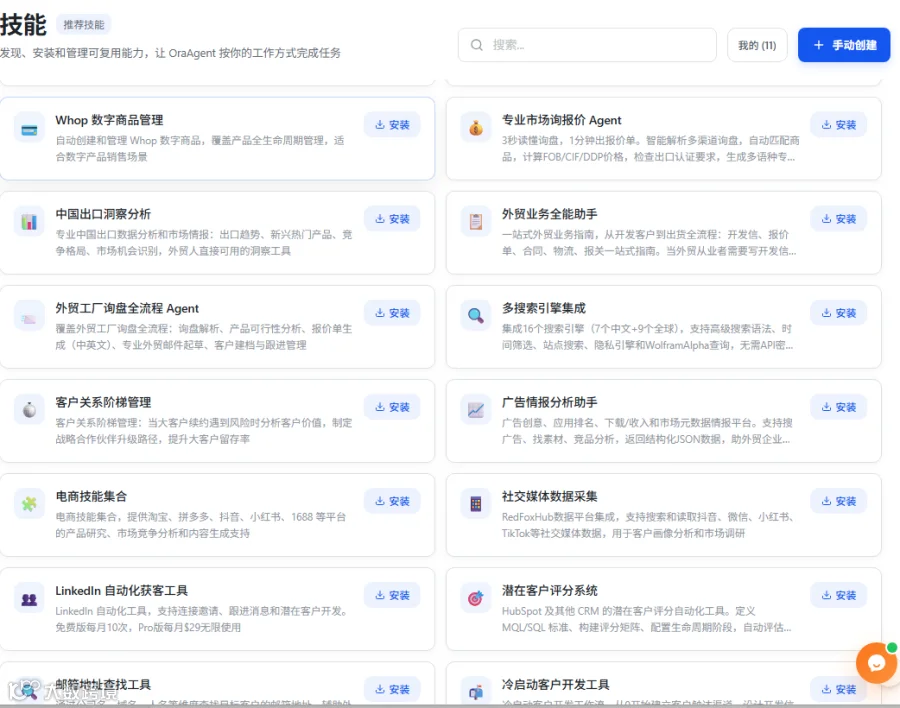The width and height of the screenshot is (900, 708).
Task: Install 外贸工厂询盘全流程 Agent skill
Action: pyautogui.click(x=392, y=313)
